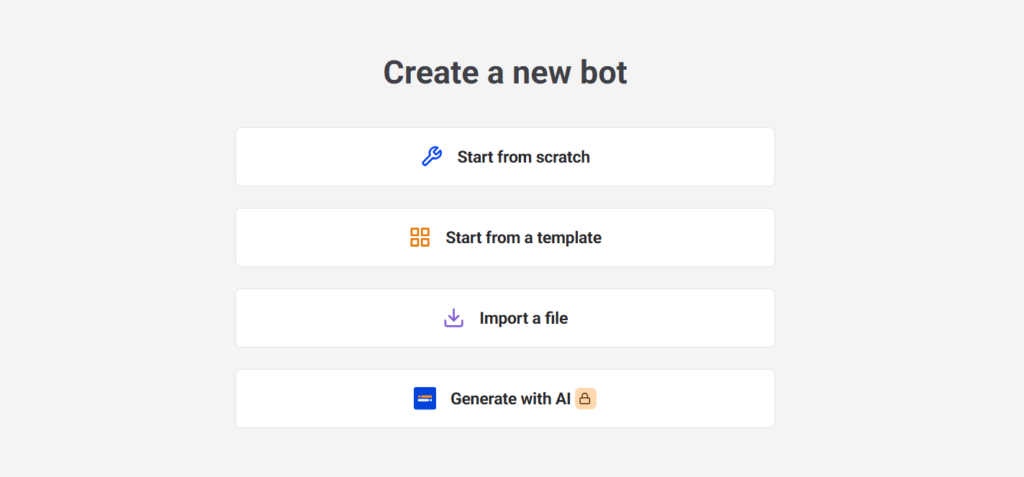
Task: Click the orange lock badge
Action: coord(586,399)
